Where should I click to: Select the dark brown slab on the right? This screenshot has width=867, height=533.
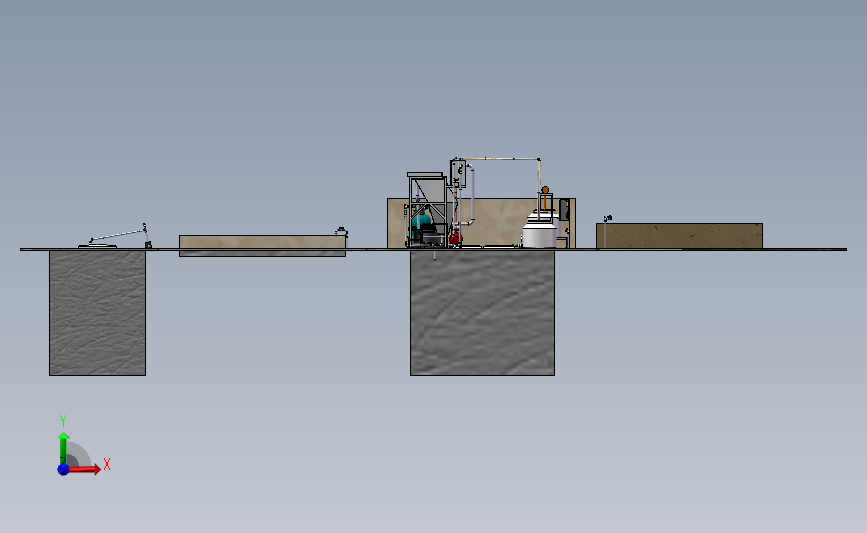679,236
